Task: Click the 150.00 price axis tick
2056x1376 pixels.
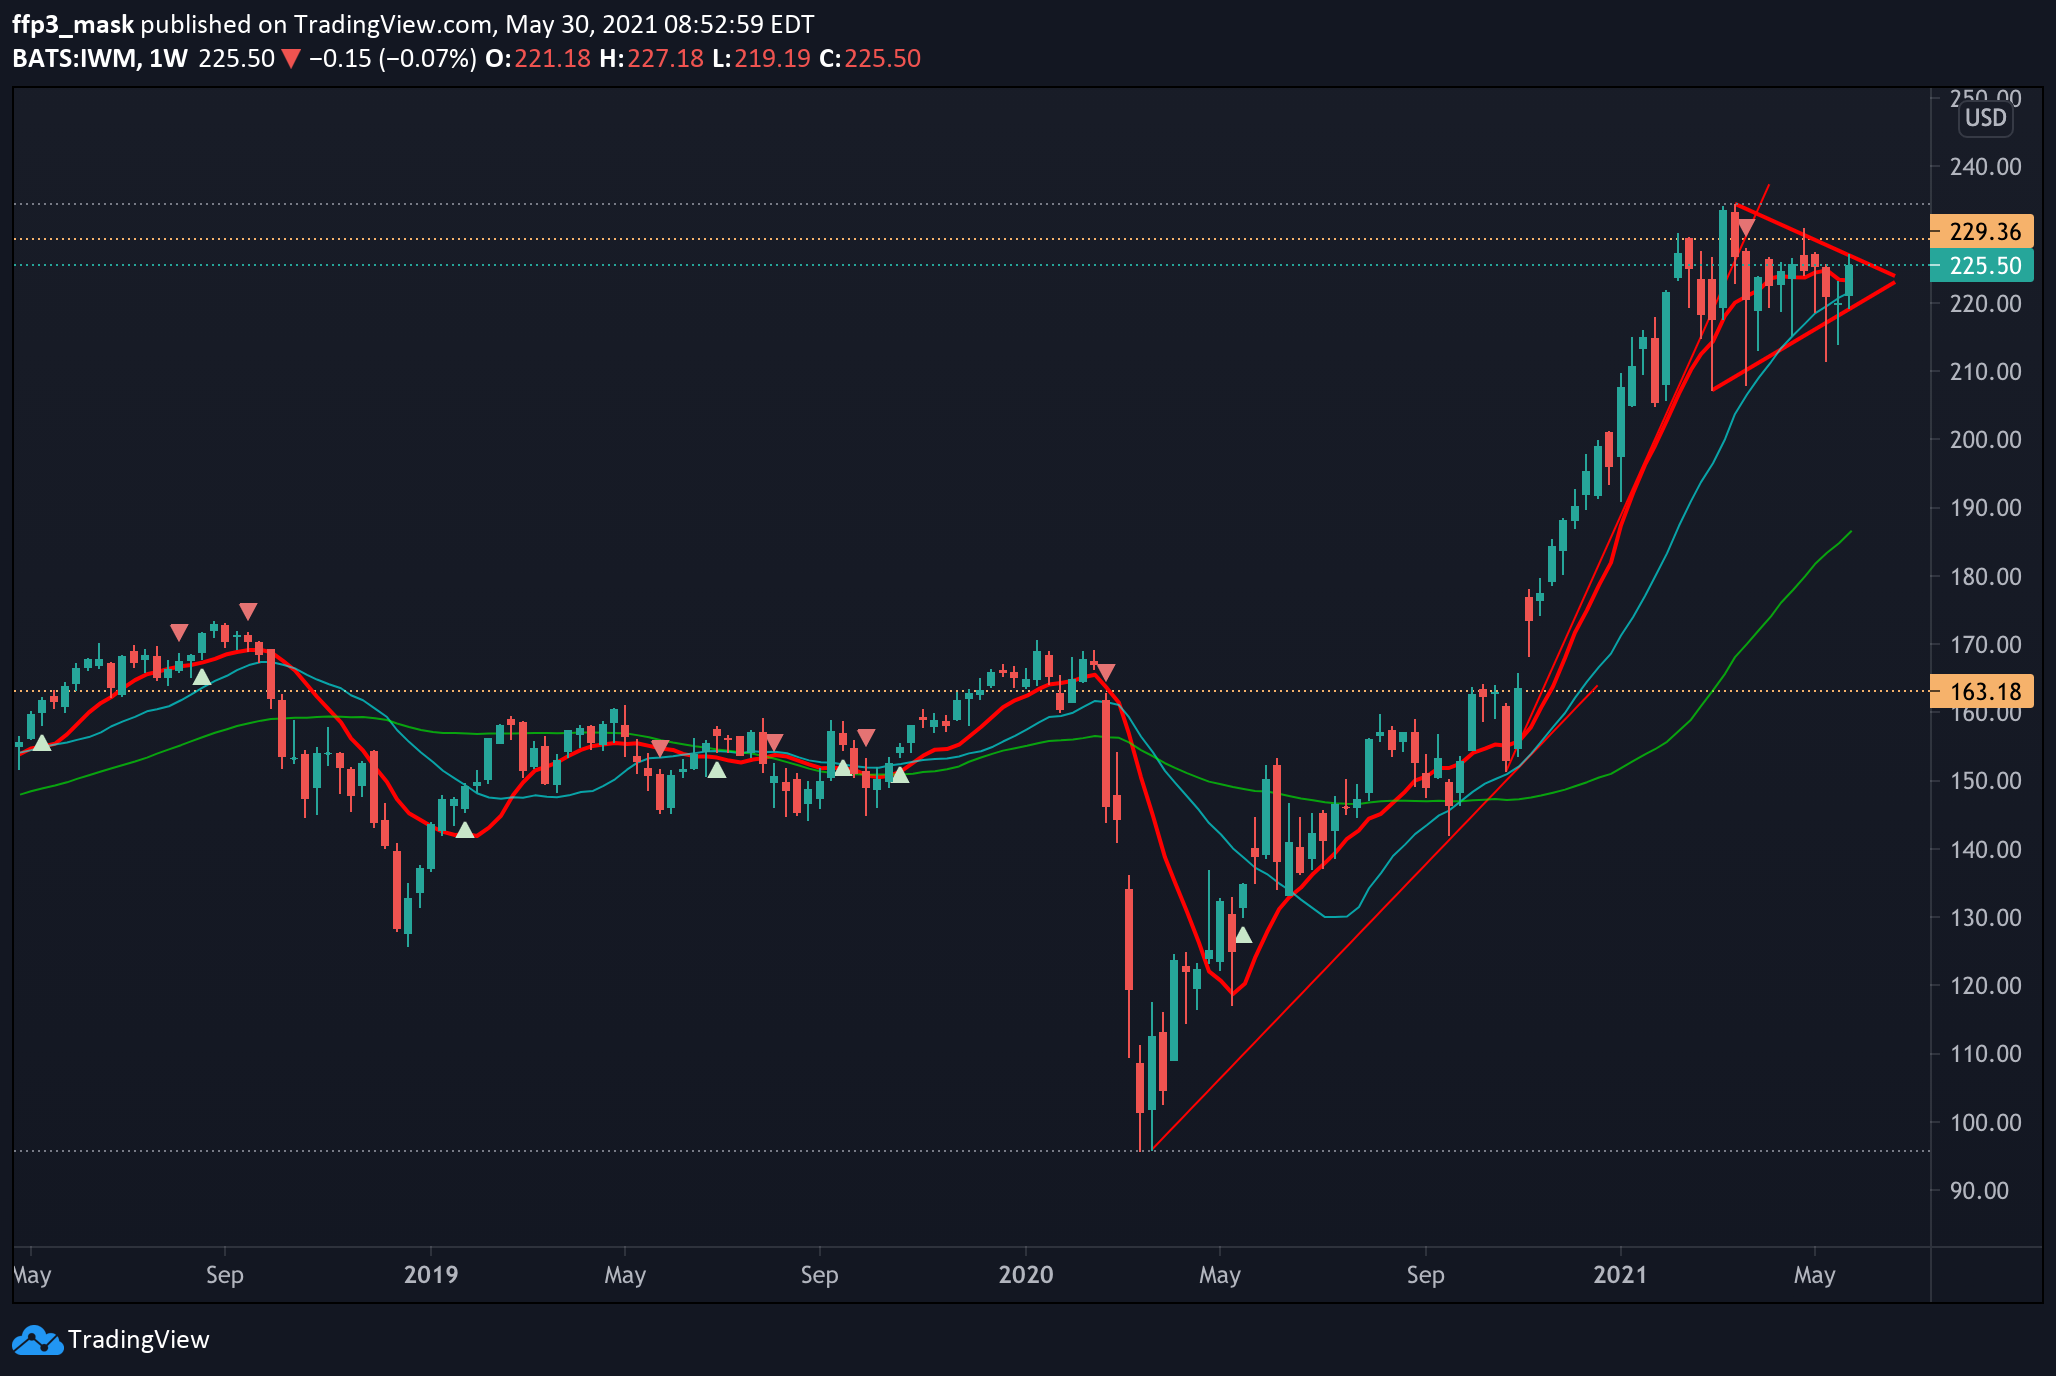Action: click(x=1985, y=781)
